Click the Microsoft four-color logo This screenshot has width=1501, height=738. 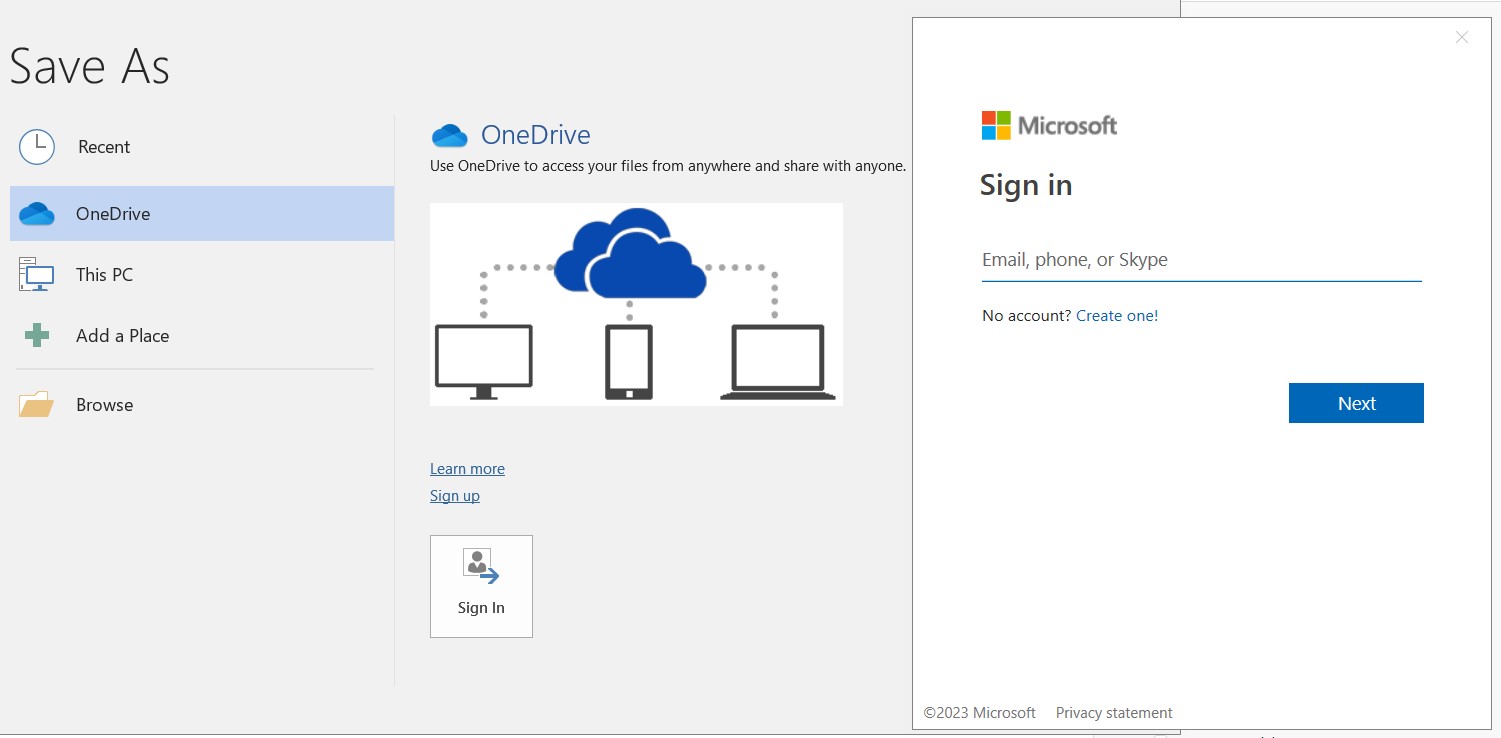coord(996,125)
